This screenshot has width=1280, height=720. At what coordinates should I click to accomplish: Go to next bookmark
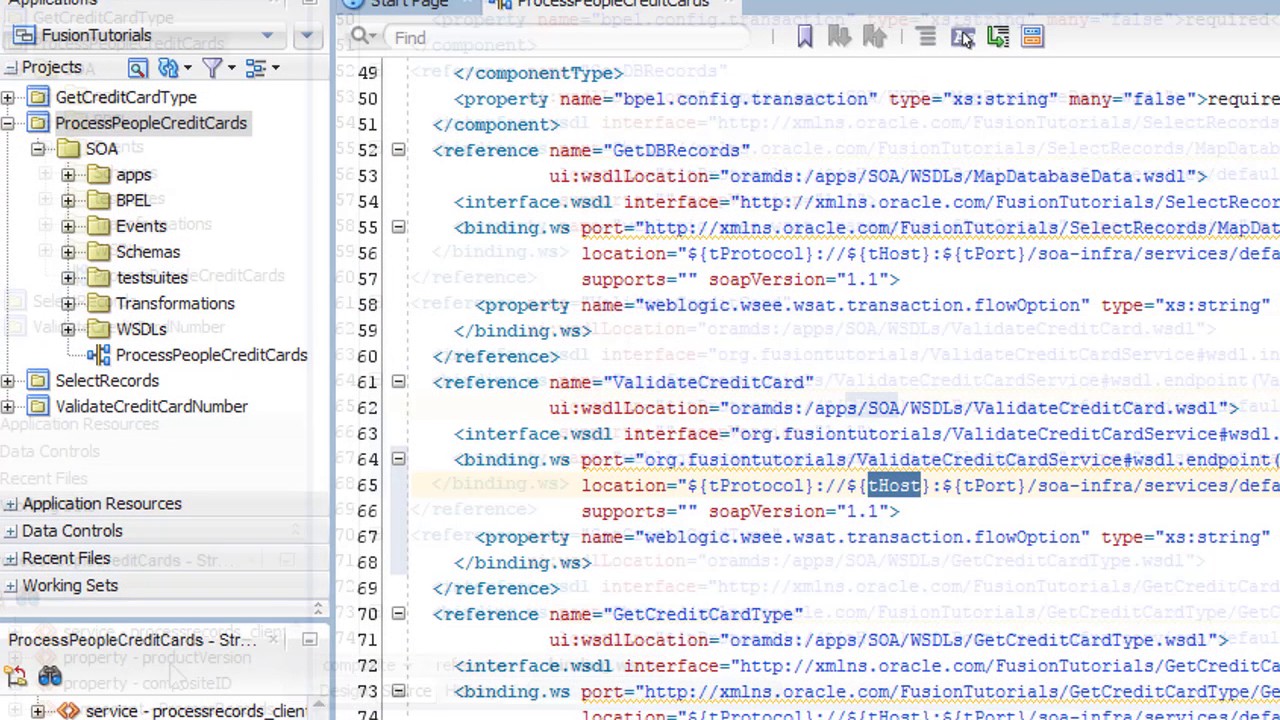839,37
